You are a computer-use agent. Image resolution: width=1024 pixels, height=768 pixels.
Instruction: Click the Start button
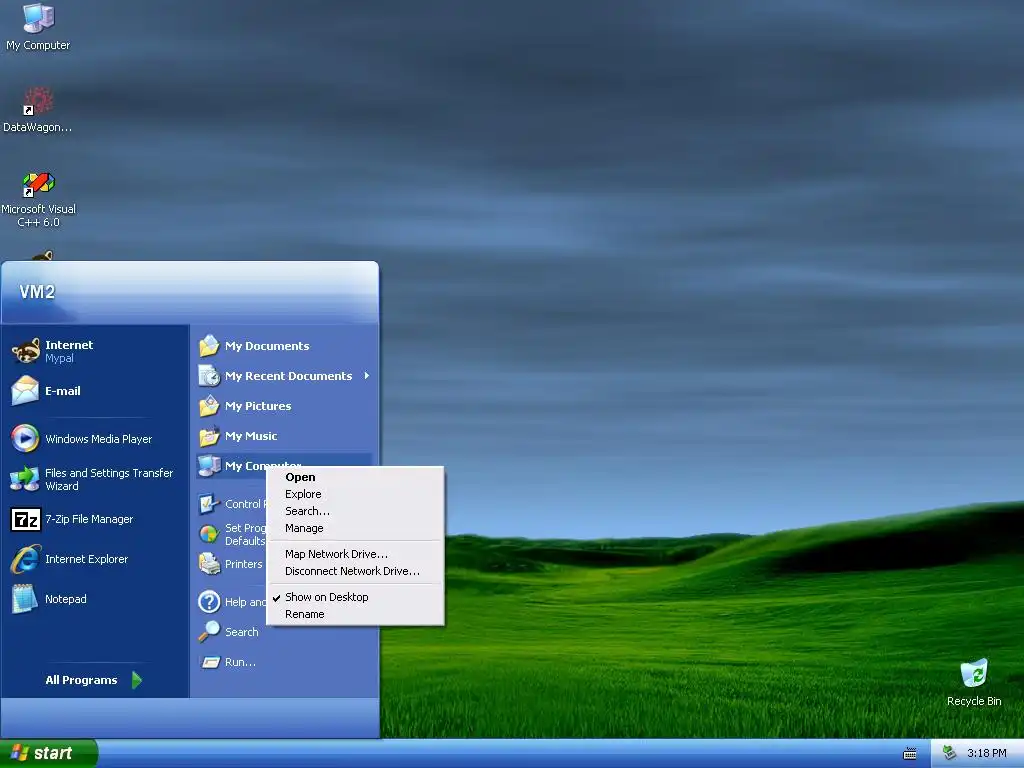[48, 753]
